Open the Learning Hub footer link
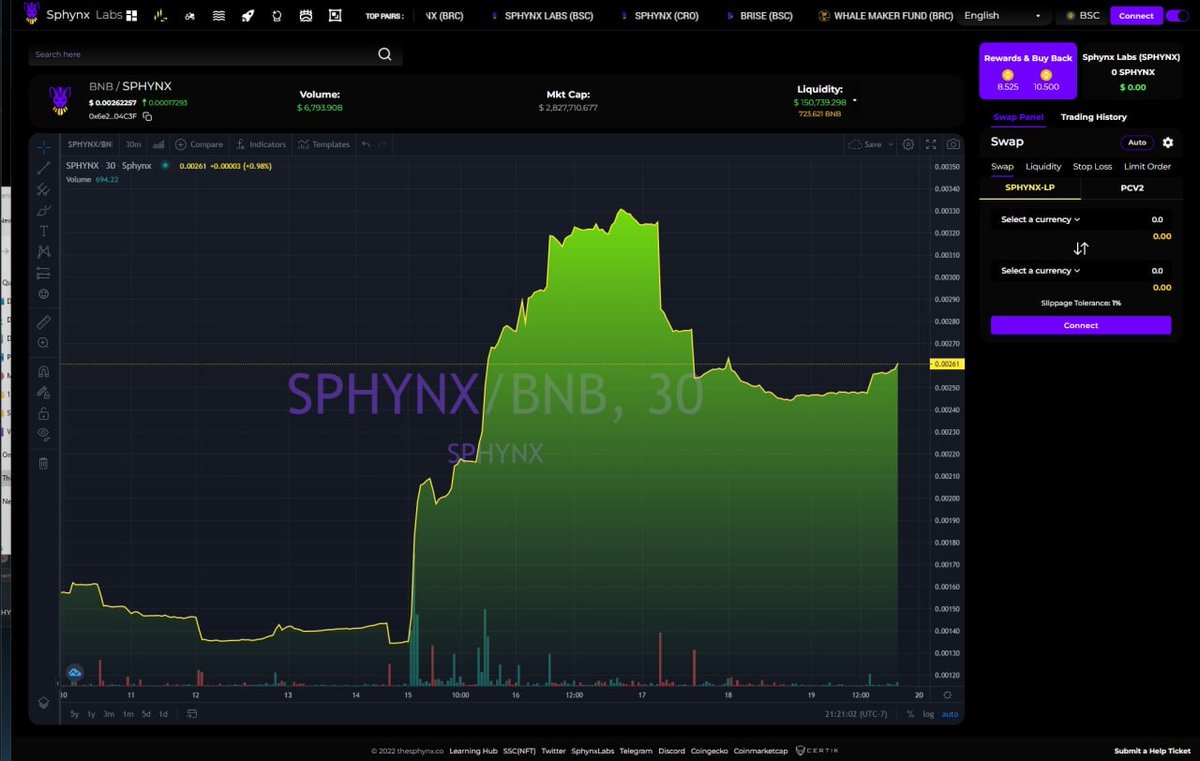Image resolution: width=1200 pixels, height=761 pixels. [x=475, y=751]
